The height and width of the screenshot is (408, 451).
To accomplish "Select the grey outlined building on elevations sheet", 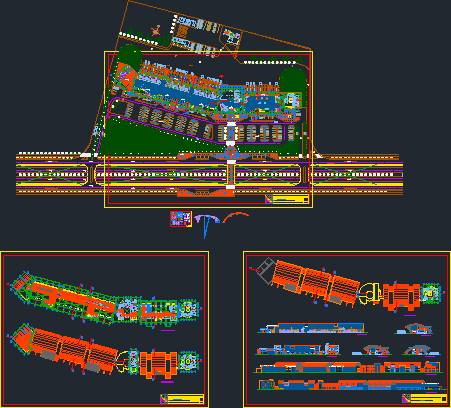I will pyautogui.click(x=266, y=270).
